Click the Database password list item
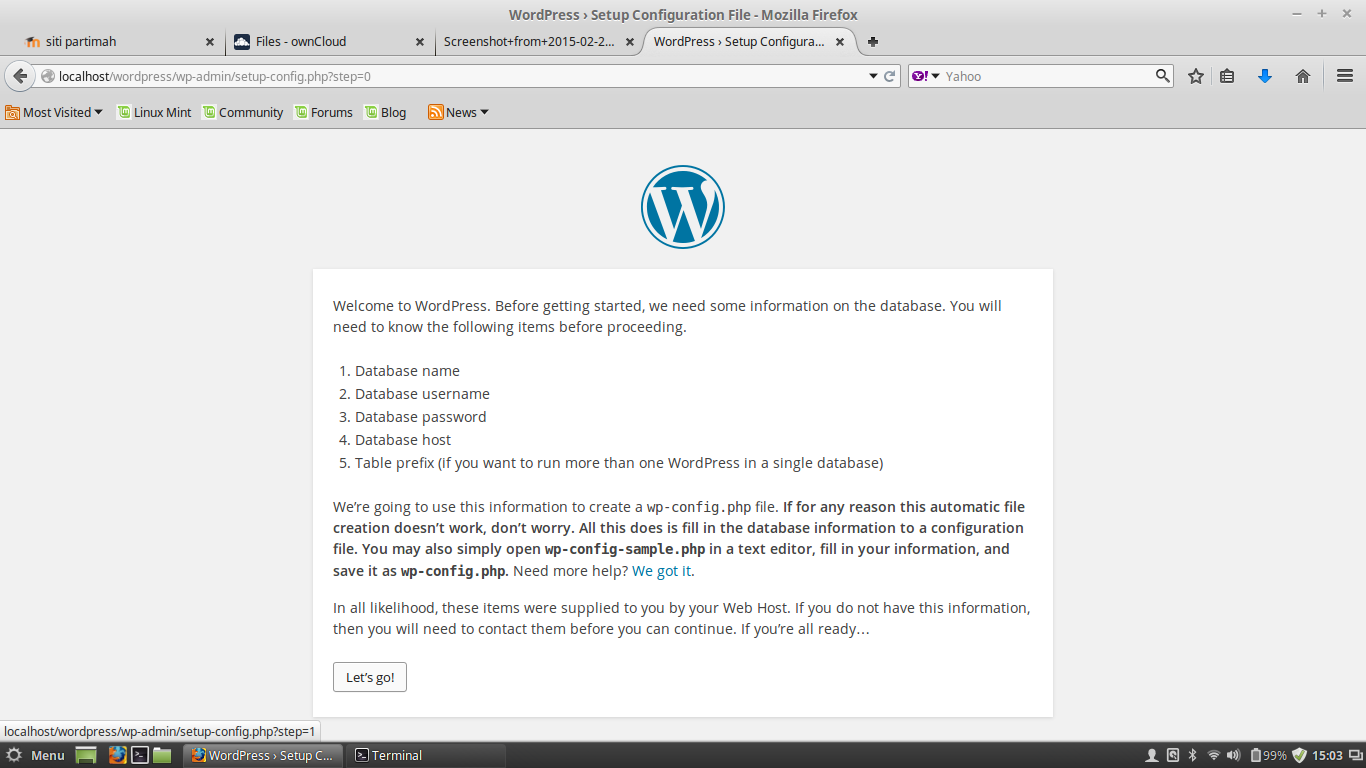Image resolution: width=1366 pixels, height=768 pixels. 421,417
